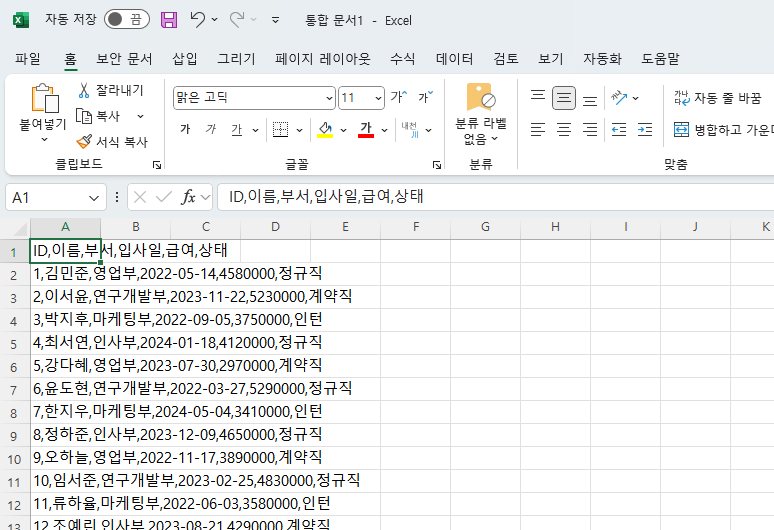
Task: Select the column F header
Action: pos(416,227)
